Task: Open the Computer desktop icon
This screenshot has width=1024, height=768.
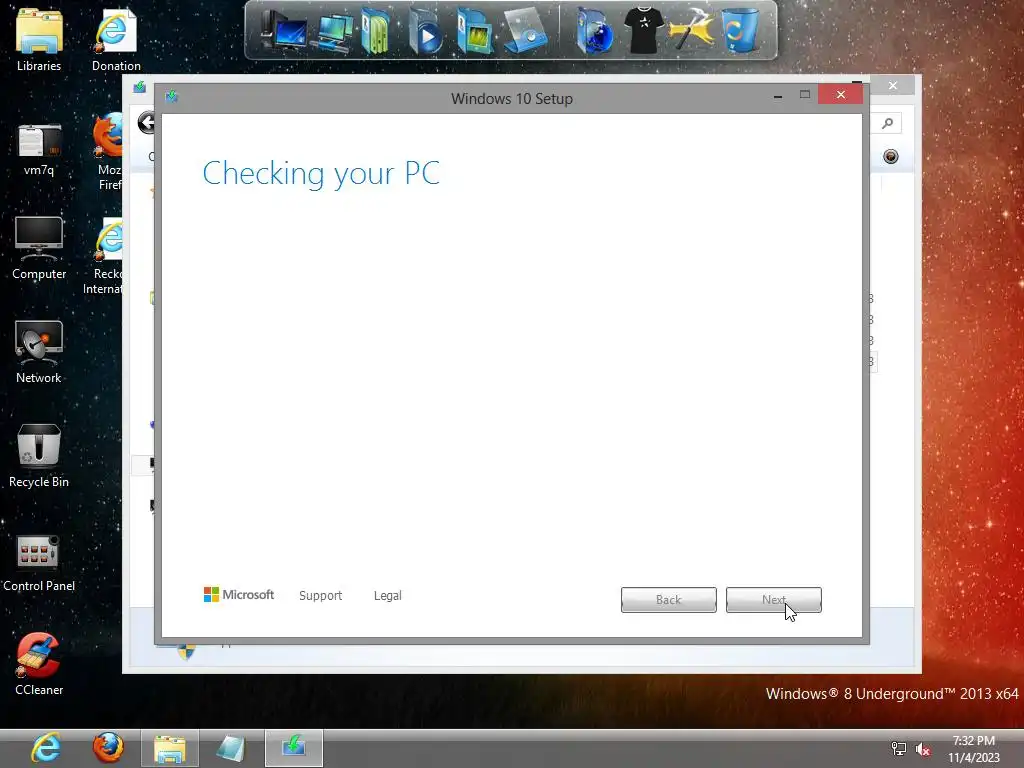Action: pos(39,248)
